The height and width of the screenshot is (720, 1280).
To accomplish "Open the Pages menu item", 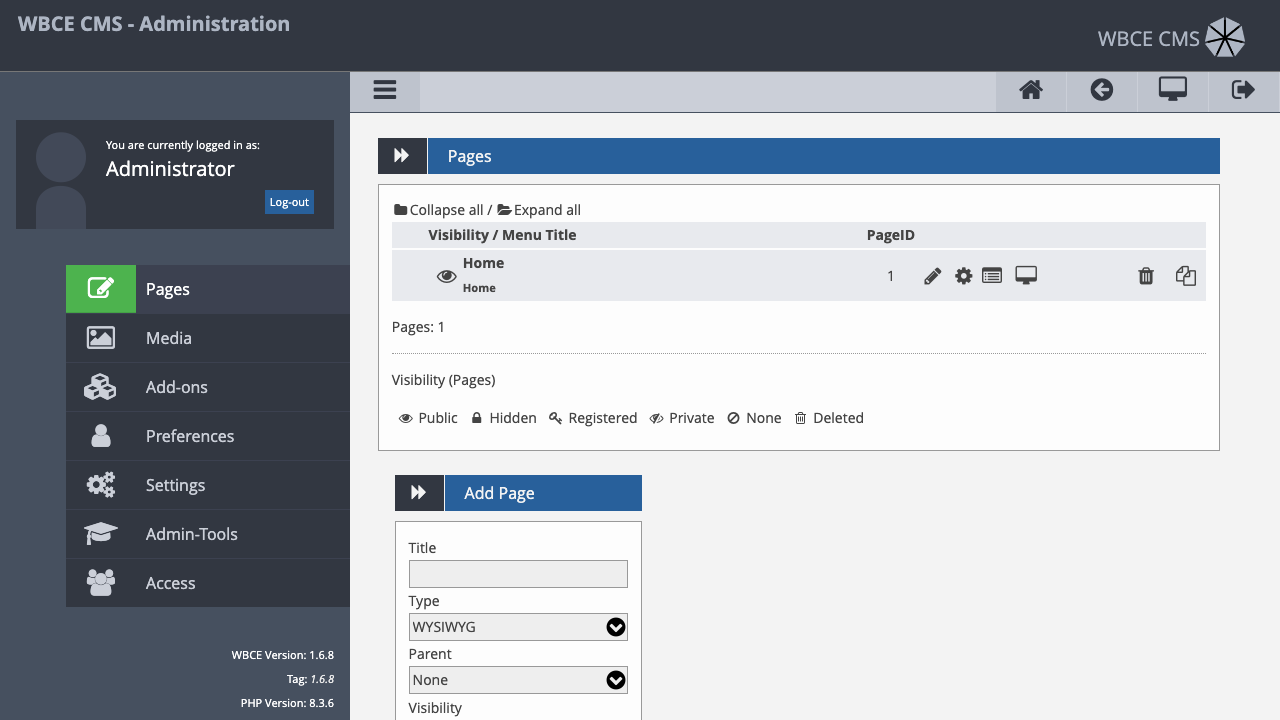I will [x=208, y=289].
